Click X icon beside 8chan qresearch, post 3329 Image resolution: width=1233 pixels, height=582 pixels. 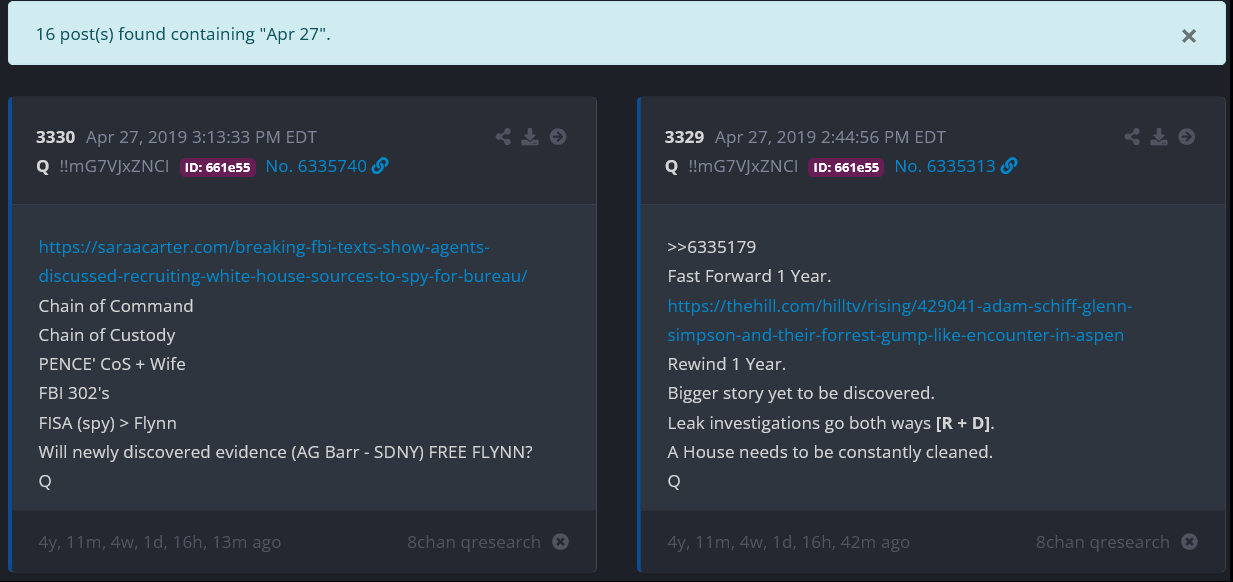click(1189, 542)
